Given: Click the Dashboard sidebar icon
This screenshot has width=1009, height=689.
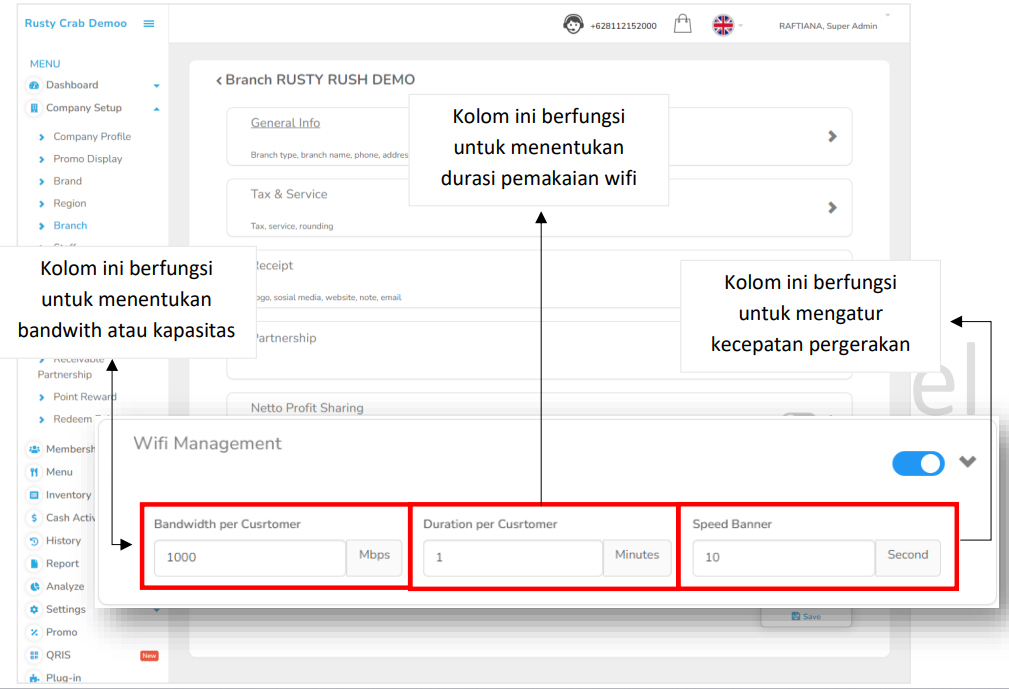Looking at the screenshot, I should [35, 86].
